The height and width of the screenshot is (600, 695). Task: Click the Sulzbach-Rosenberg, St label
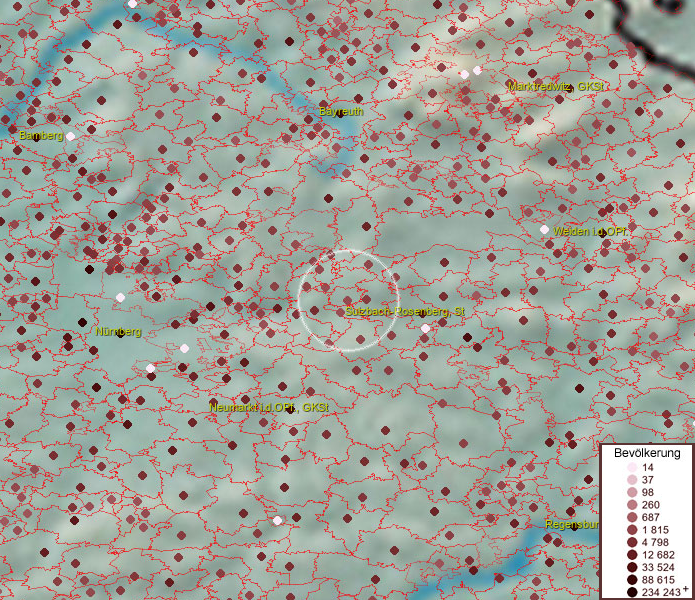pyautogui.click(x=405, y=312)
